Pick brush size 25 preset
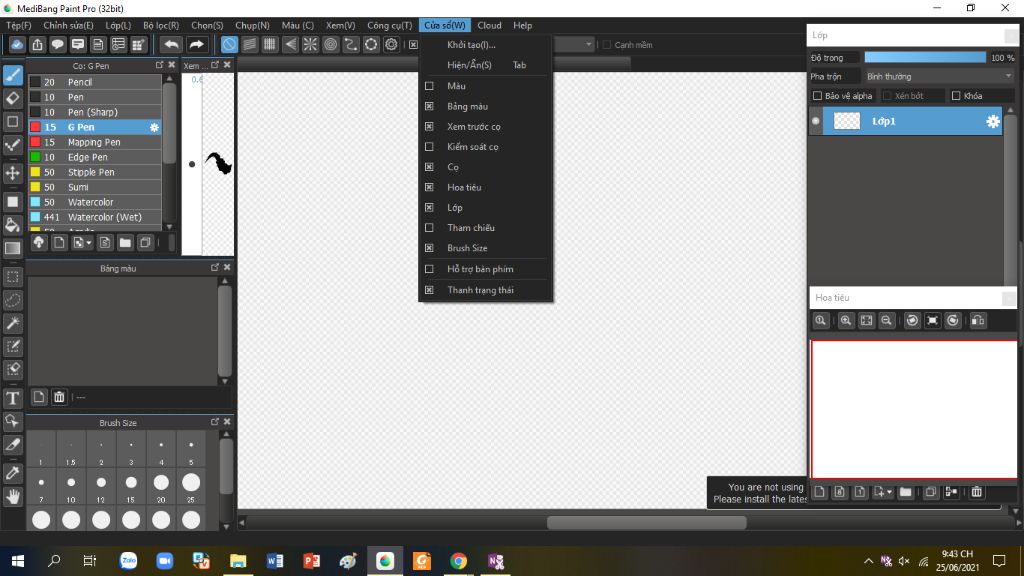The height and width of the screenshot is (576, 1024). [x=191, y=487]
